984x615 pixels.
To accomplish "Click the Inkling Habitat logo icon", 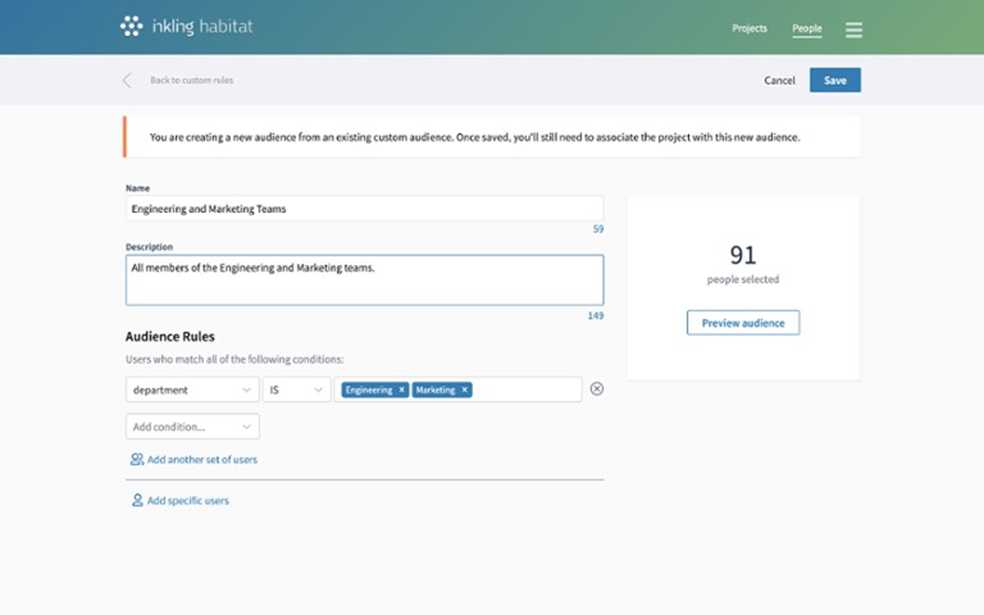I will [131, 27].
